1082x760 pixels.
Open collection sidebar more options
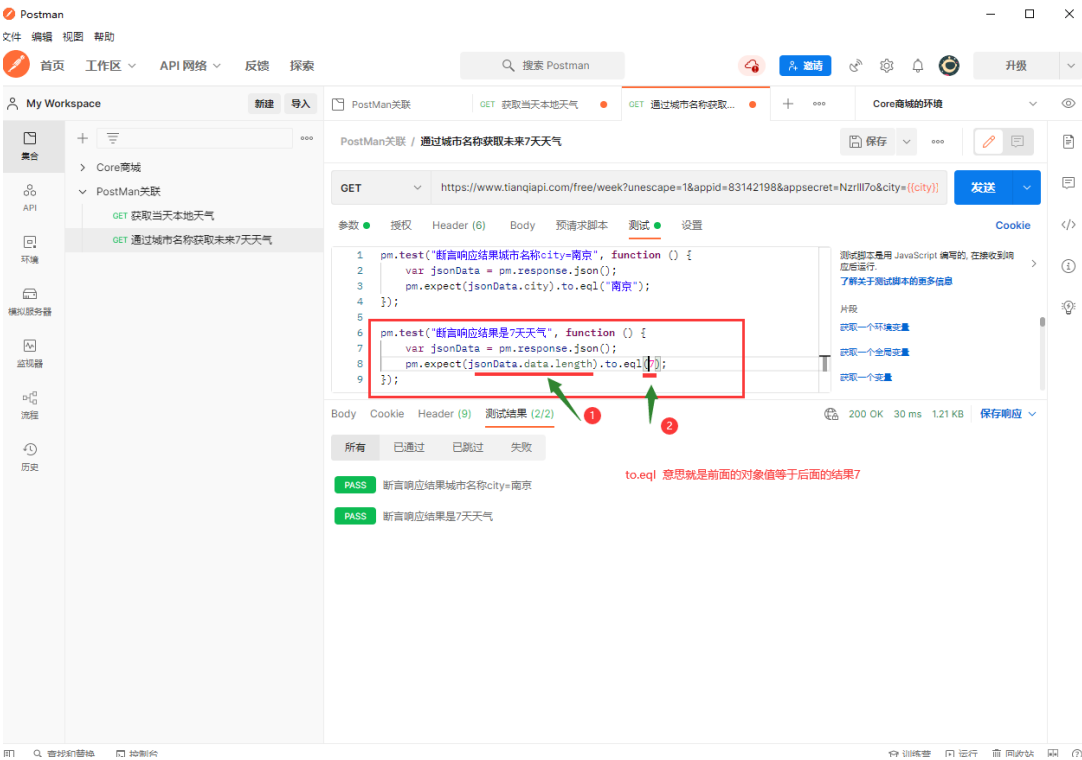[307, 138]
